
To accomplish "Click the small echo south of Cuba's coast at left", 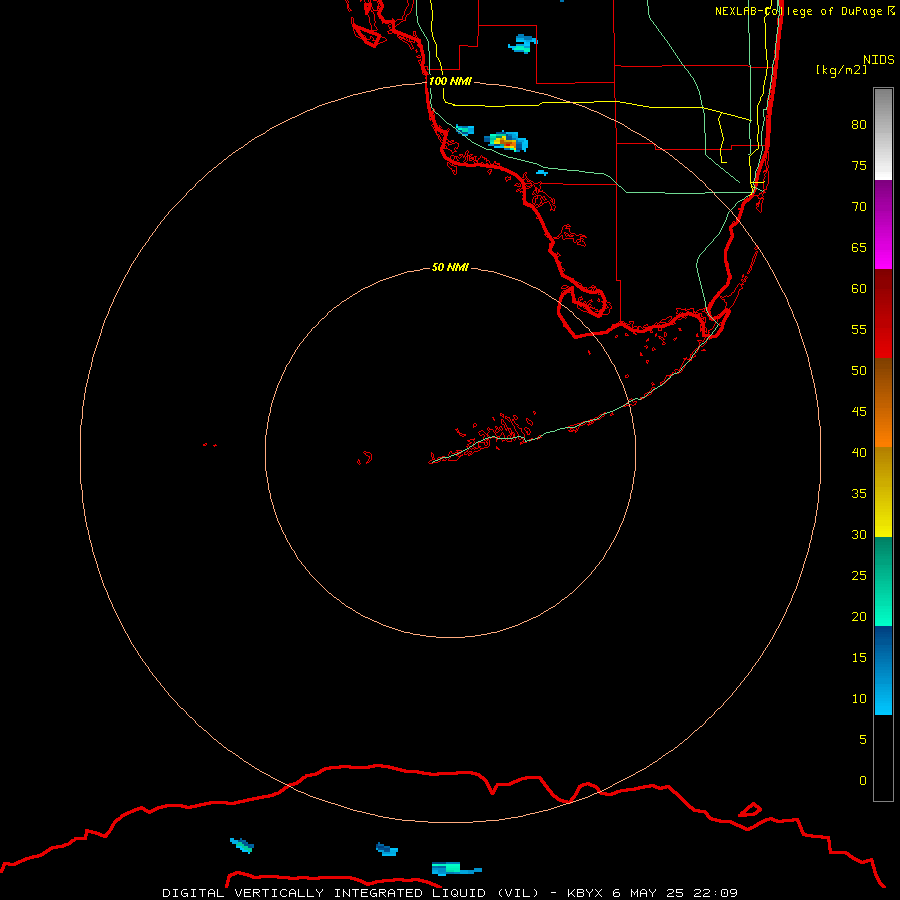I will tap(242, 845).
